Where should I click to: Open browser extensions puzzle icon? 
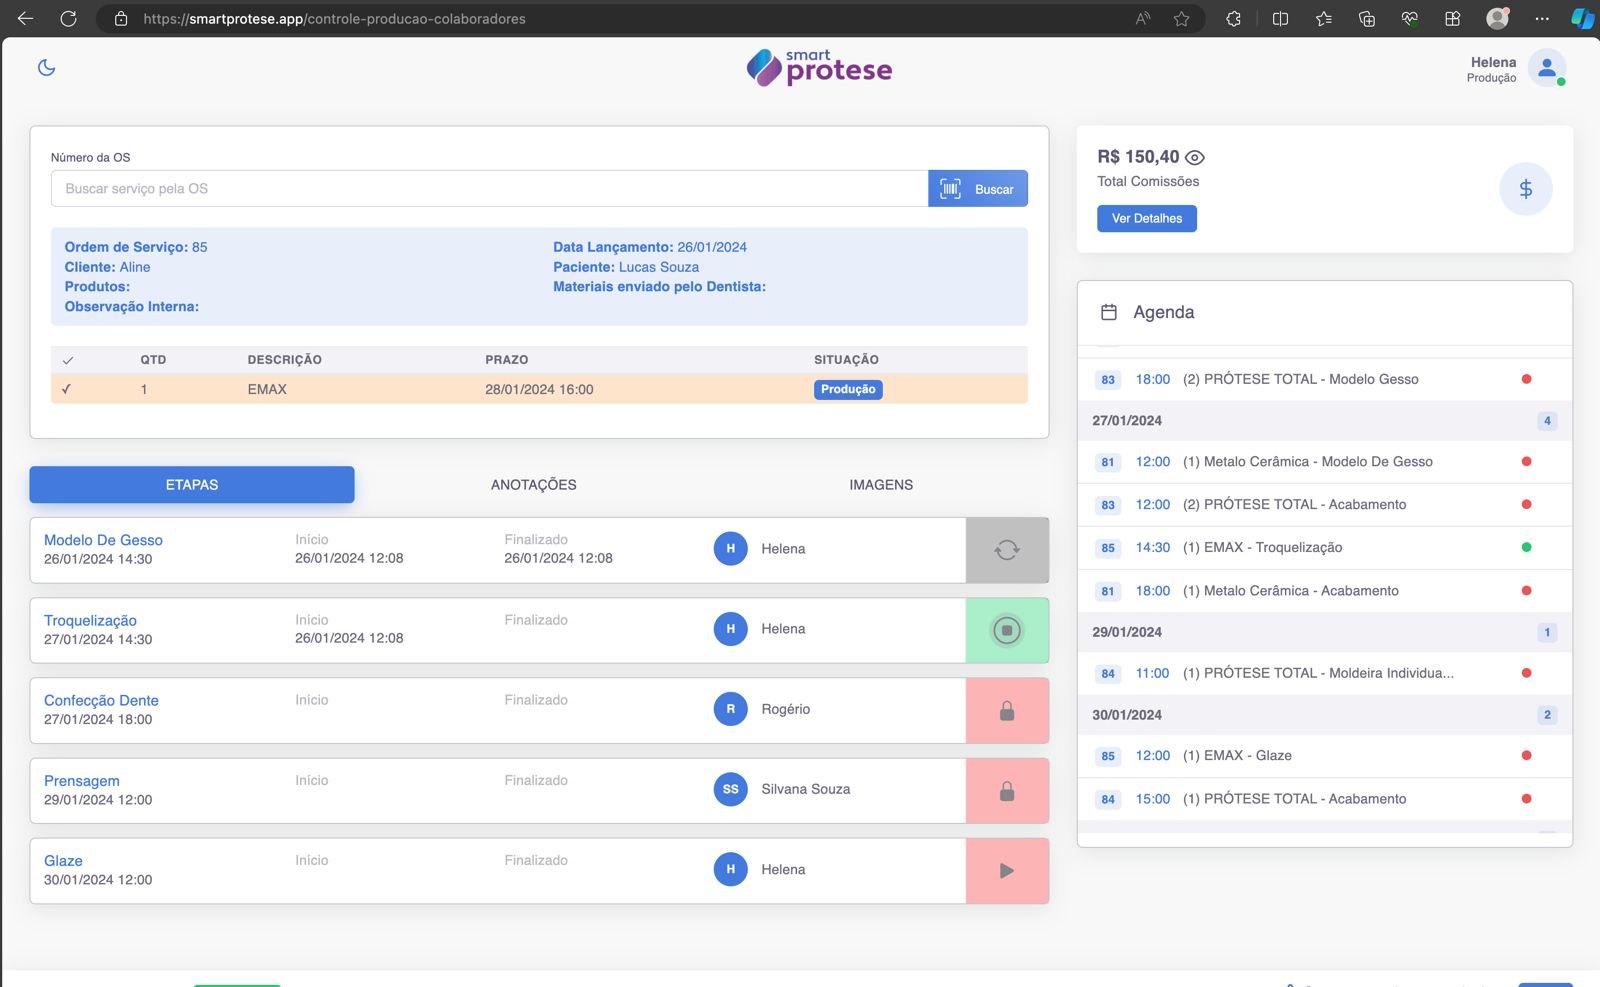click(1234, 19)
